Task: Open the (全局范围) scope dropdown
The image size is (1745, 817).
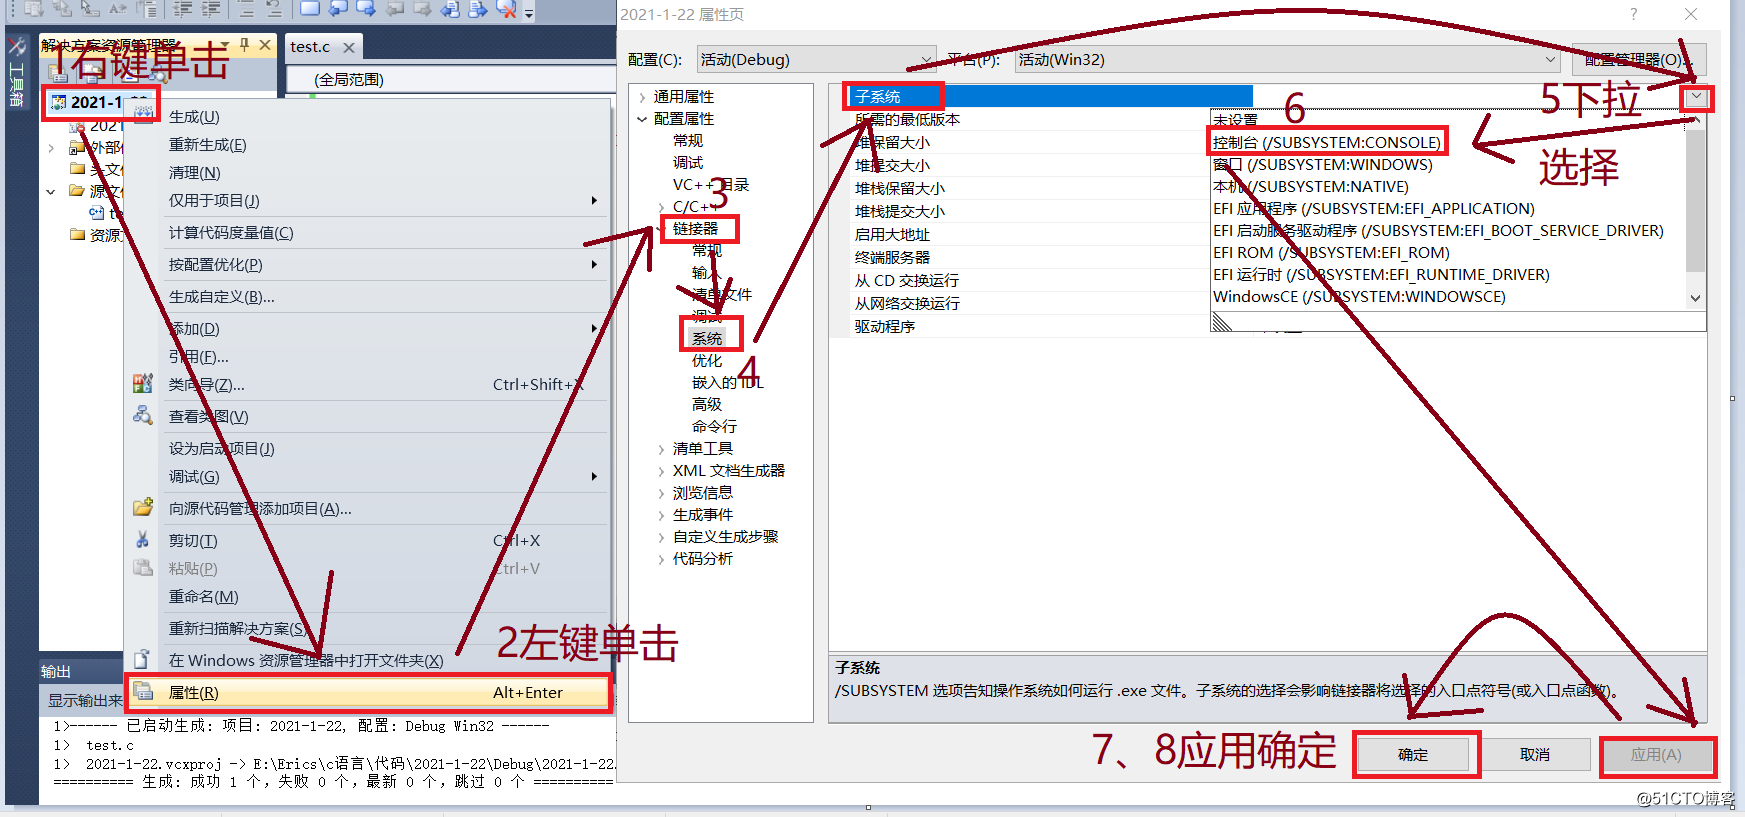Action: pos(451,79)
